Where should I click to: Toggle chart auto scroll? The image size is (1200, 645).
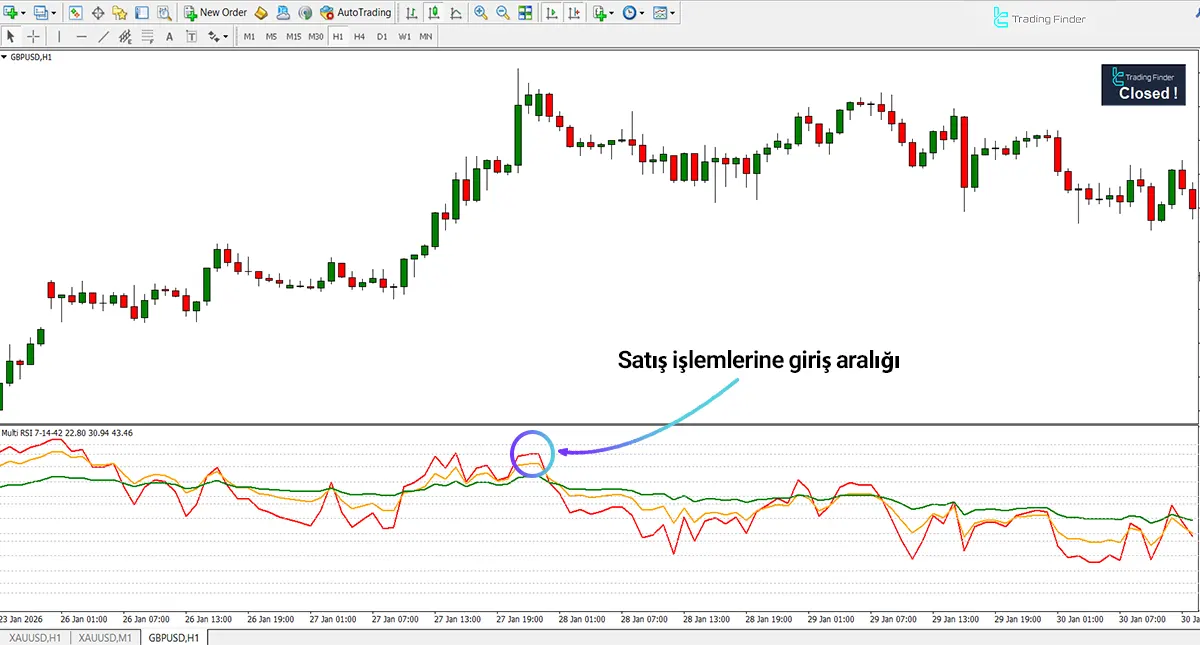(x=551, y=12)
